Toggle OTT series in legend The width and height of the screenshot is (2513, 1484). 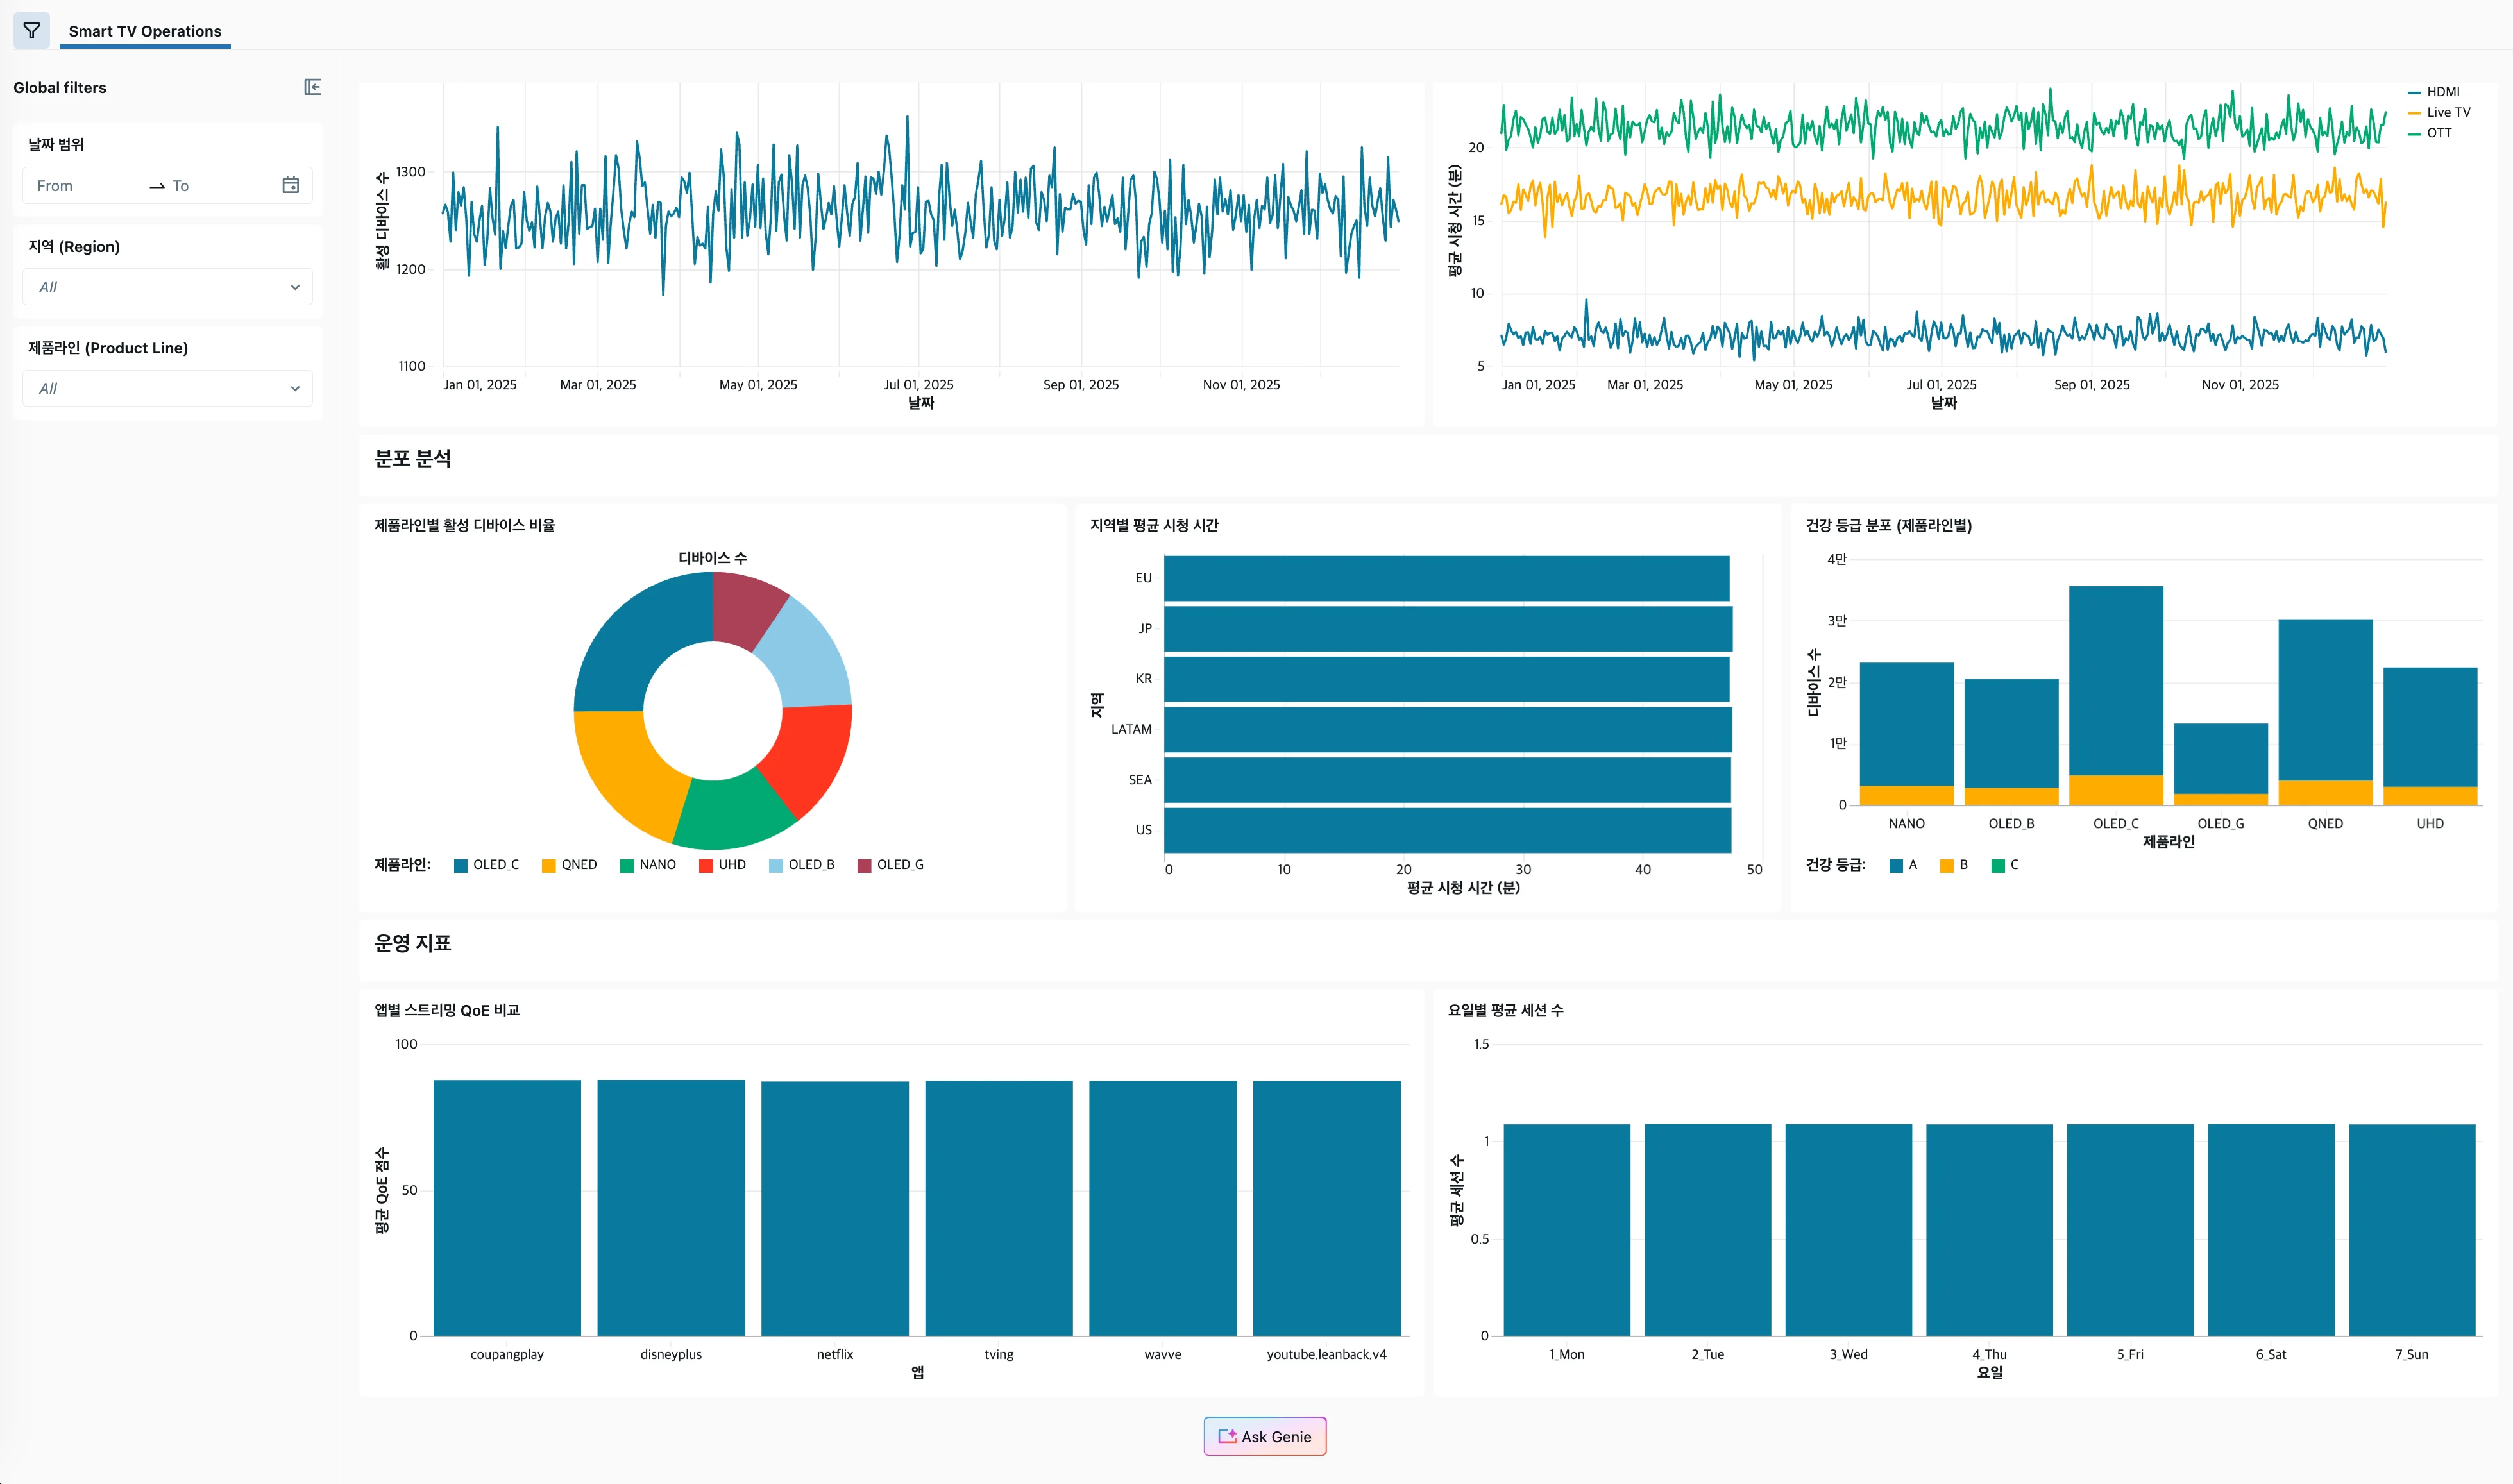coord(2429,133)
